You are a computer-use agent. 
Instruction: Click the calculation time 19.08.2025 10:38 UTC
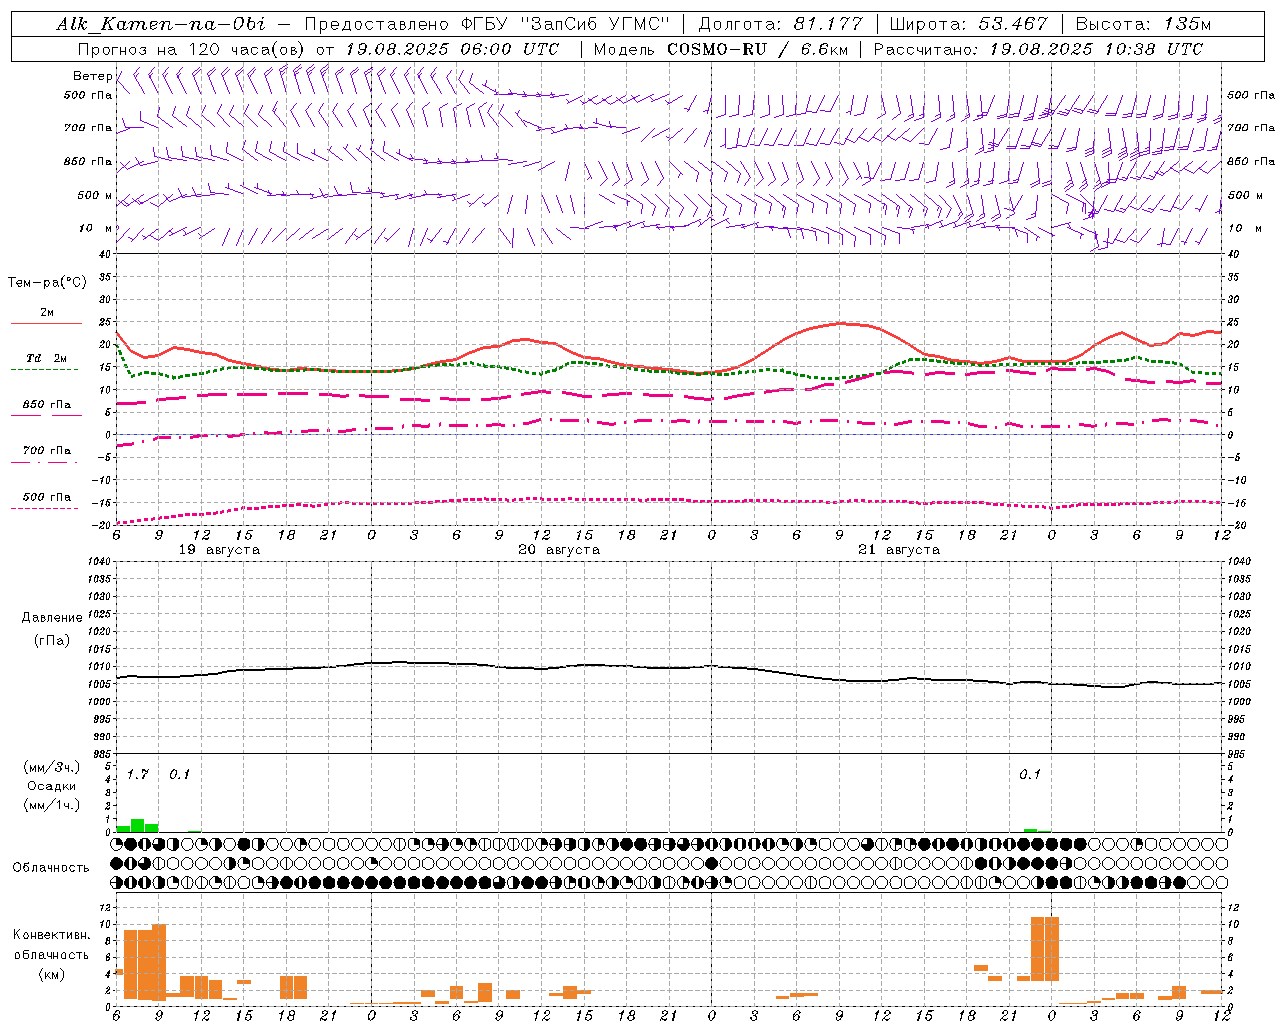coord(1096,49)
